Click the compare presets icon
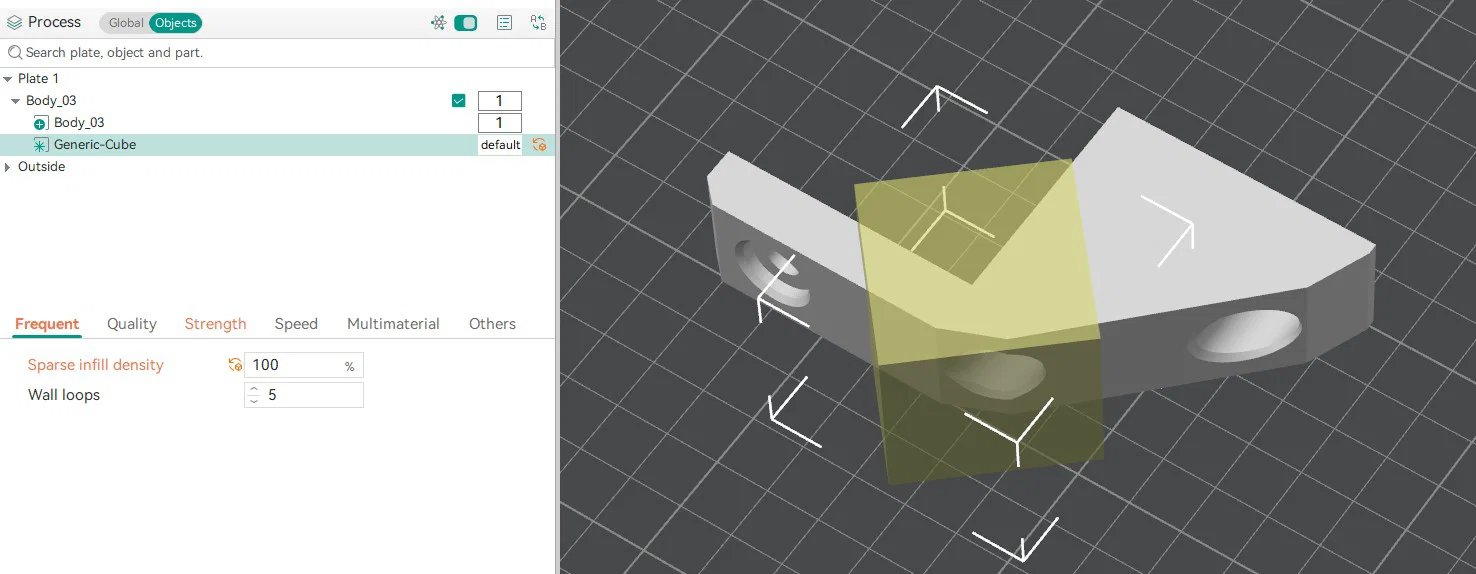 pyautogui.click(x=538, y=23)
